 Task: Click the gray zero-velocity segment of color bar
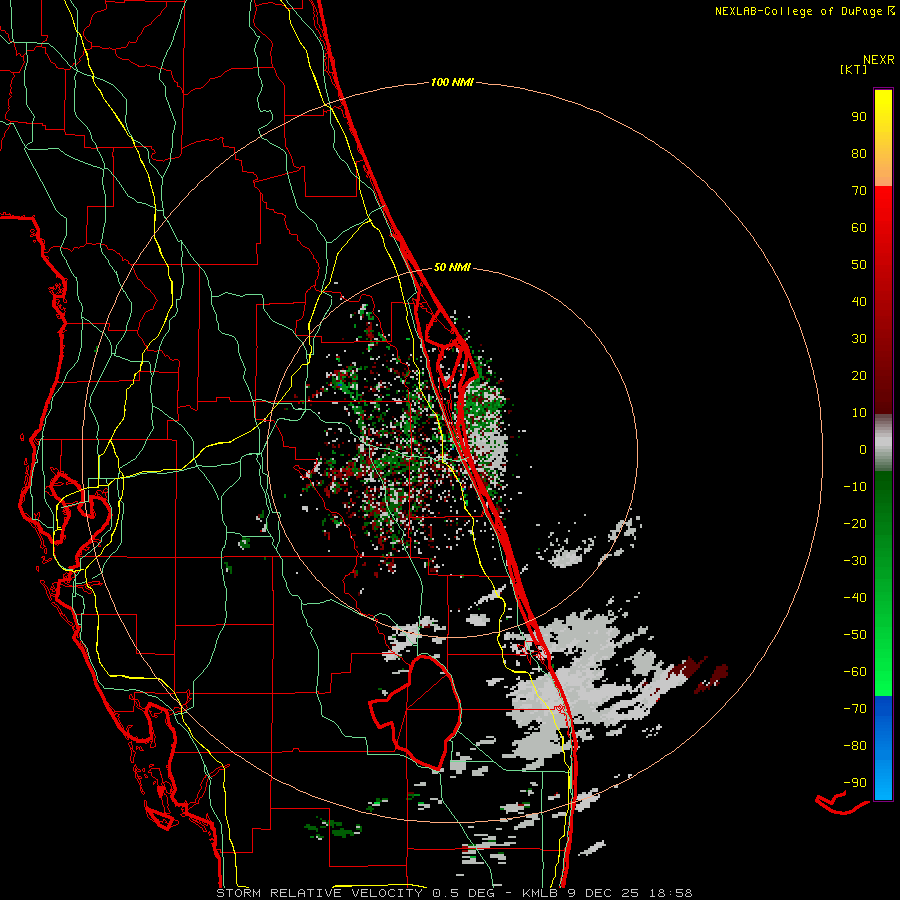pyautogui.click(x=883, y=443)
